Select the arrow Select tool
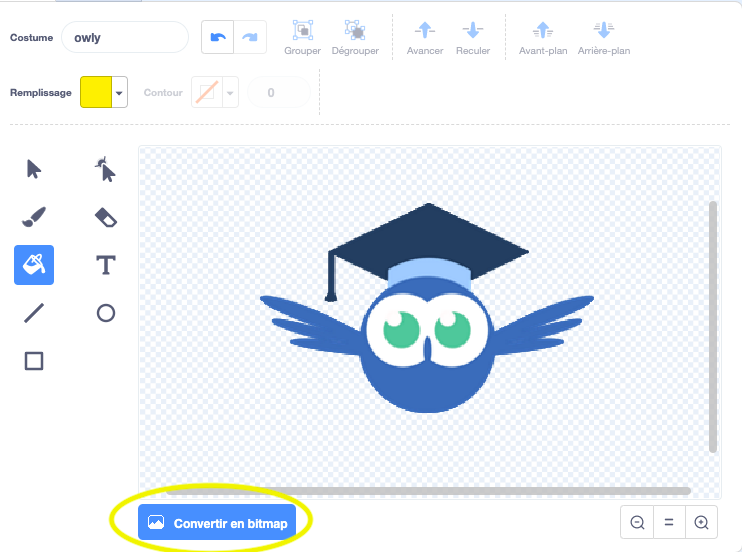742x552 pixels. coord(34,169)
